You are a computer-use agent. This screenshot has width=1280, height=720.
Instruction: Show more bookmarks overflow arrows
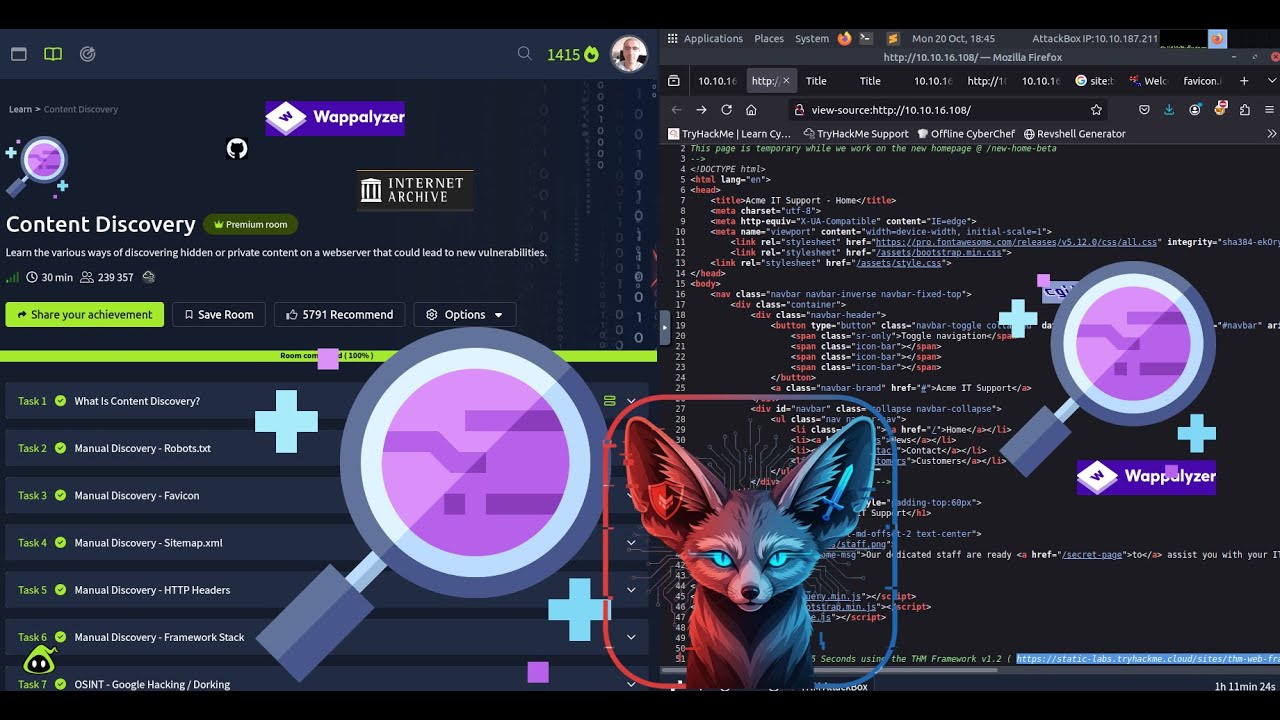tap(1271, 133)
